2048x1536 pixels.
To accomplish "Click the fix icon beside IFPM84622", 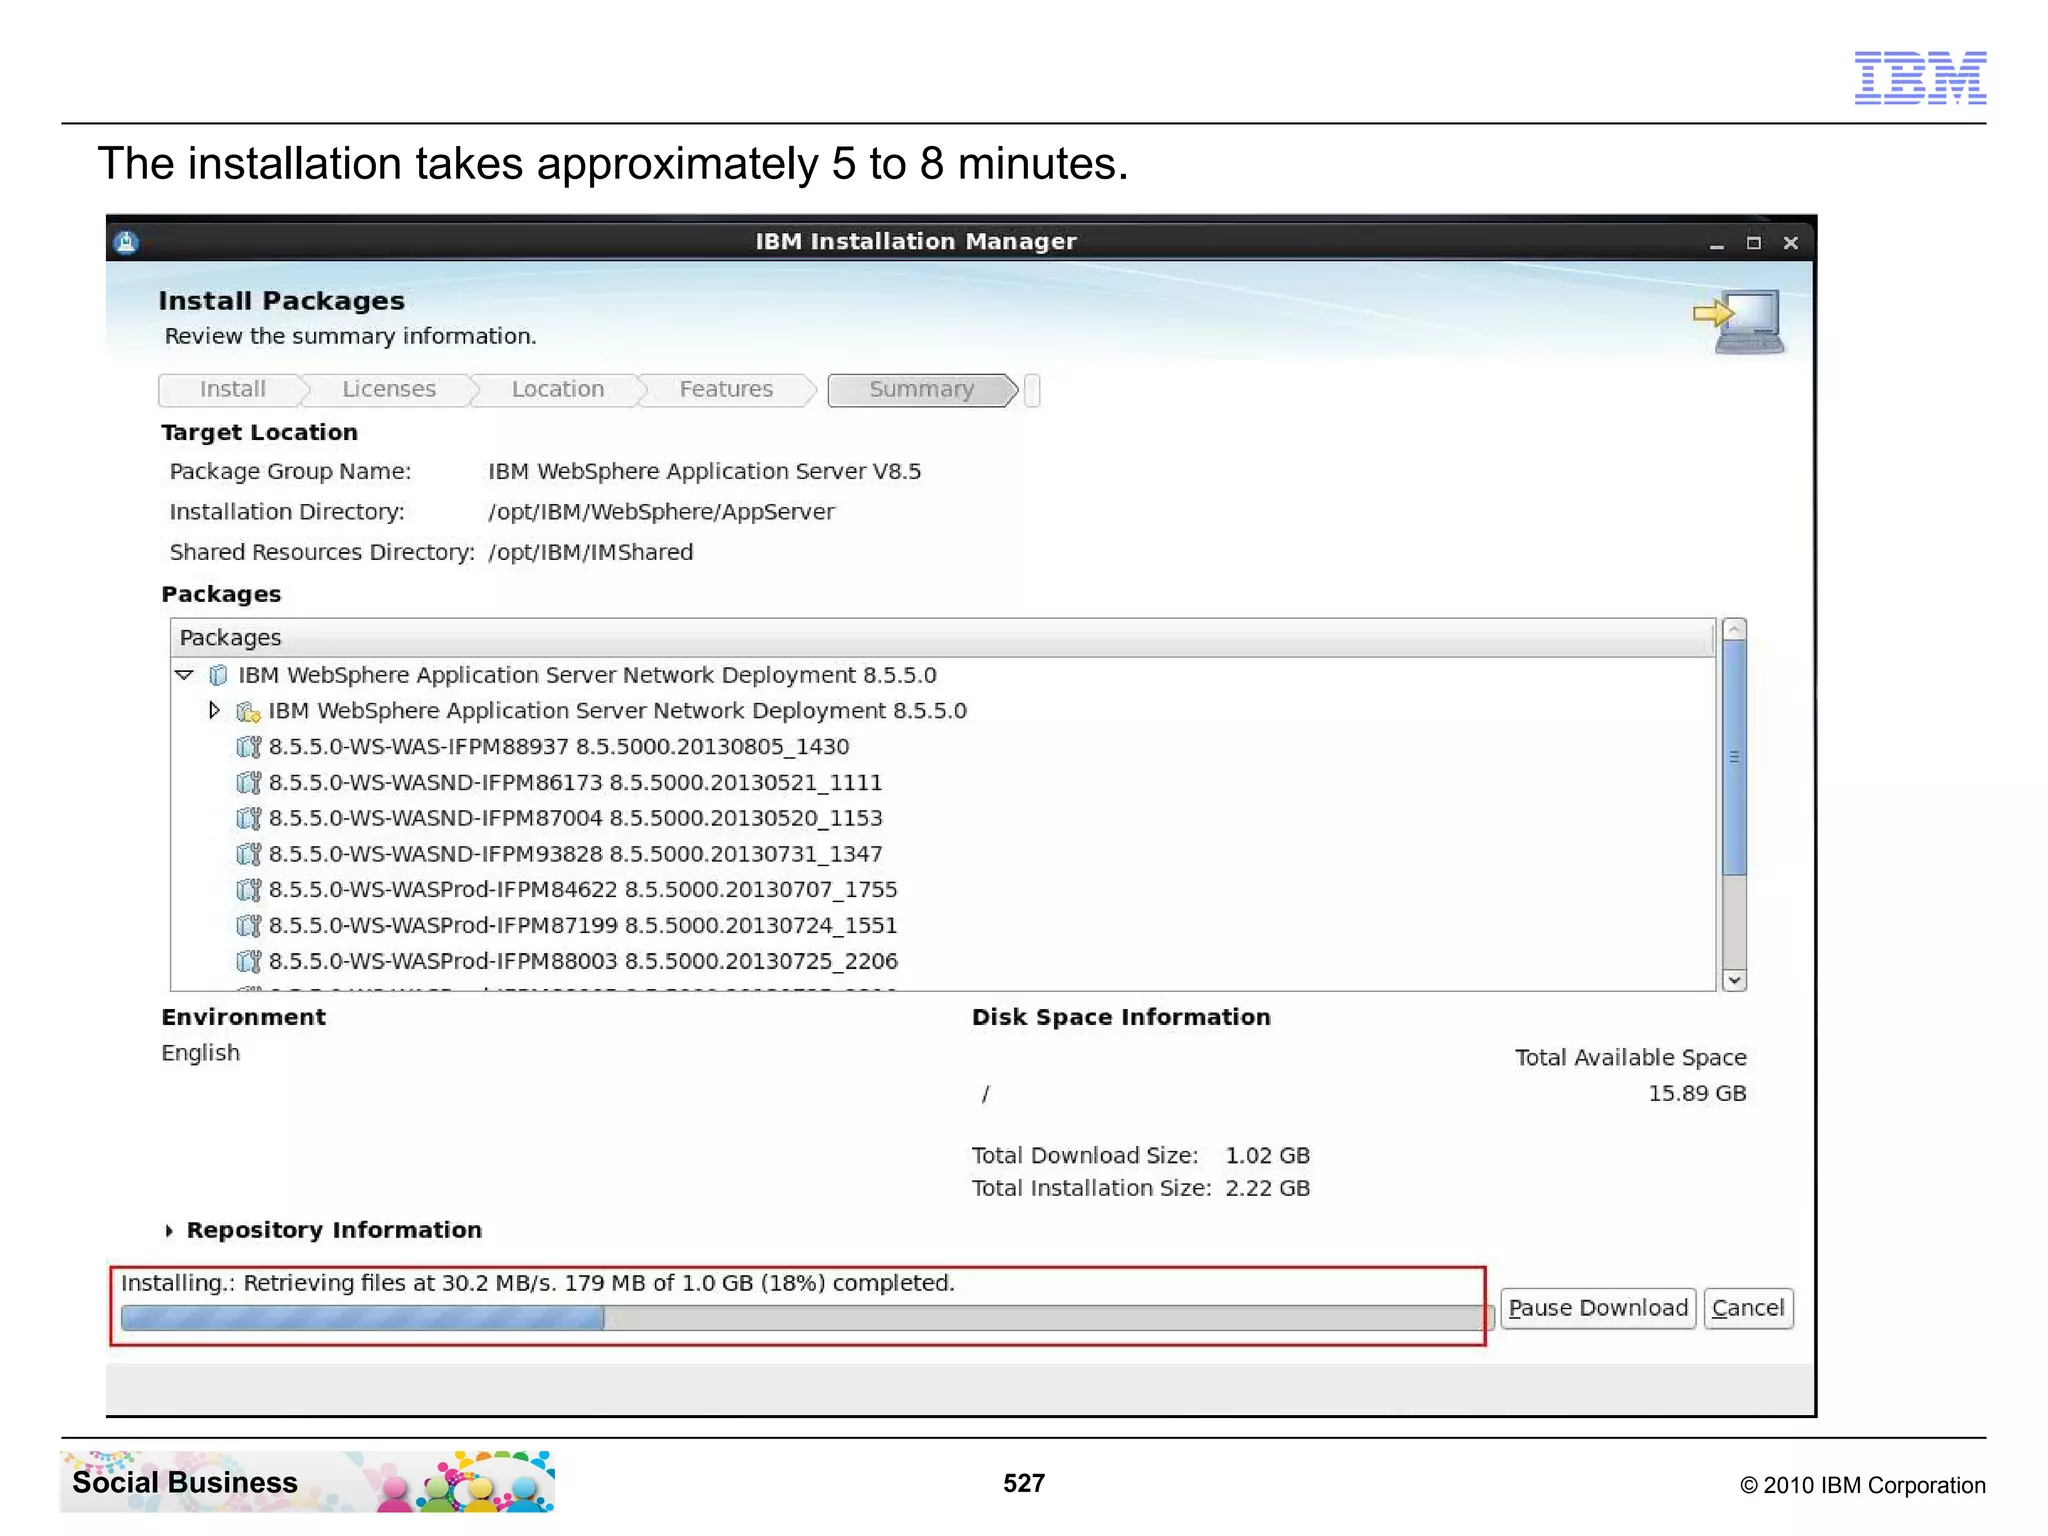I will (248, 890).
